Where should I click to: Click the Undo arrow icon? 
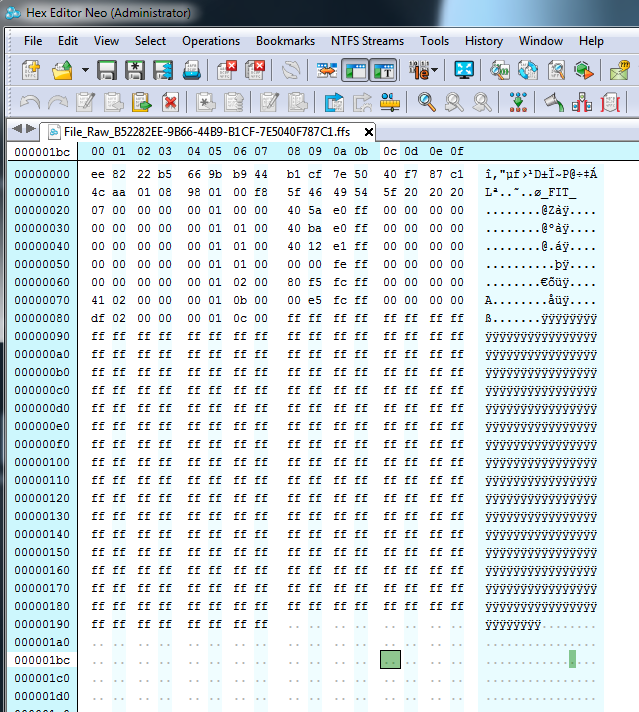[x=30, y=102]
